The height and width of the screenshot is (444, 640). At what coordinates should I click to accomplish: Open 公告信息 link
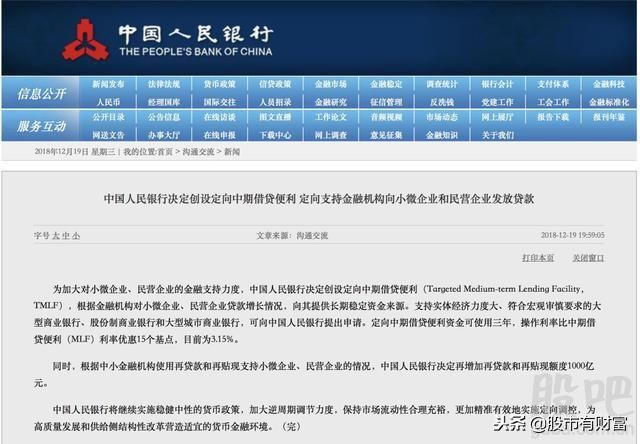coord(164,118)
